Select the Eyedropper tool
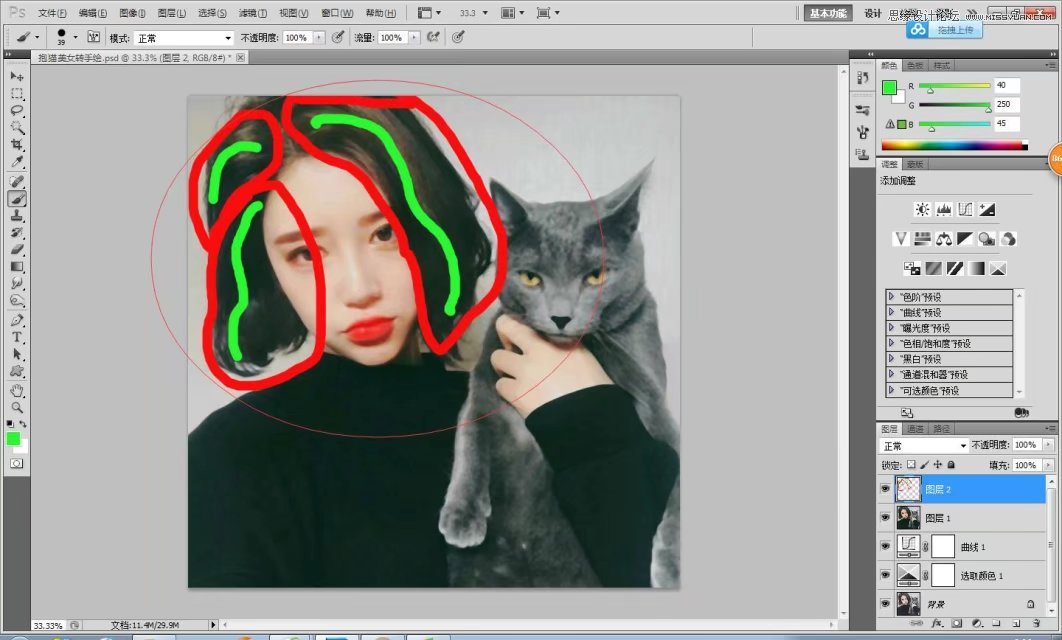The height and width of the screenshot is (640, 1062). (x=17, y=161)
